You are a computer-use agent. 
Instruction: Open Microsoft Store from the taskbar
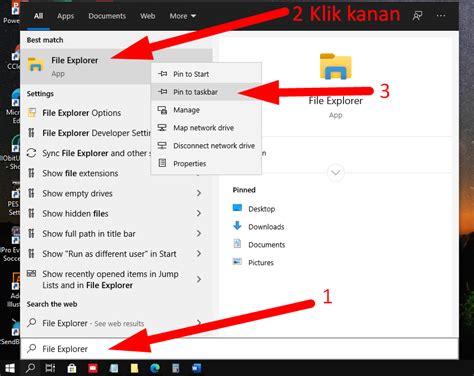(72, 368)
